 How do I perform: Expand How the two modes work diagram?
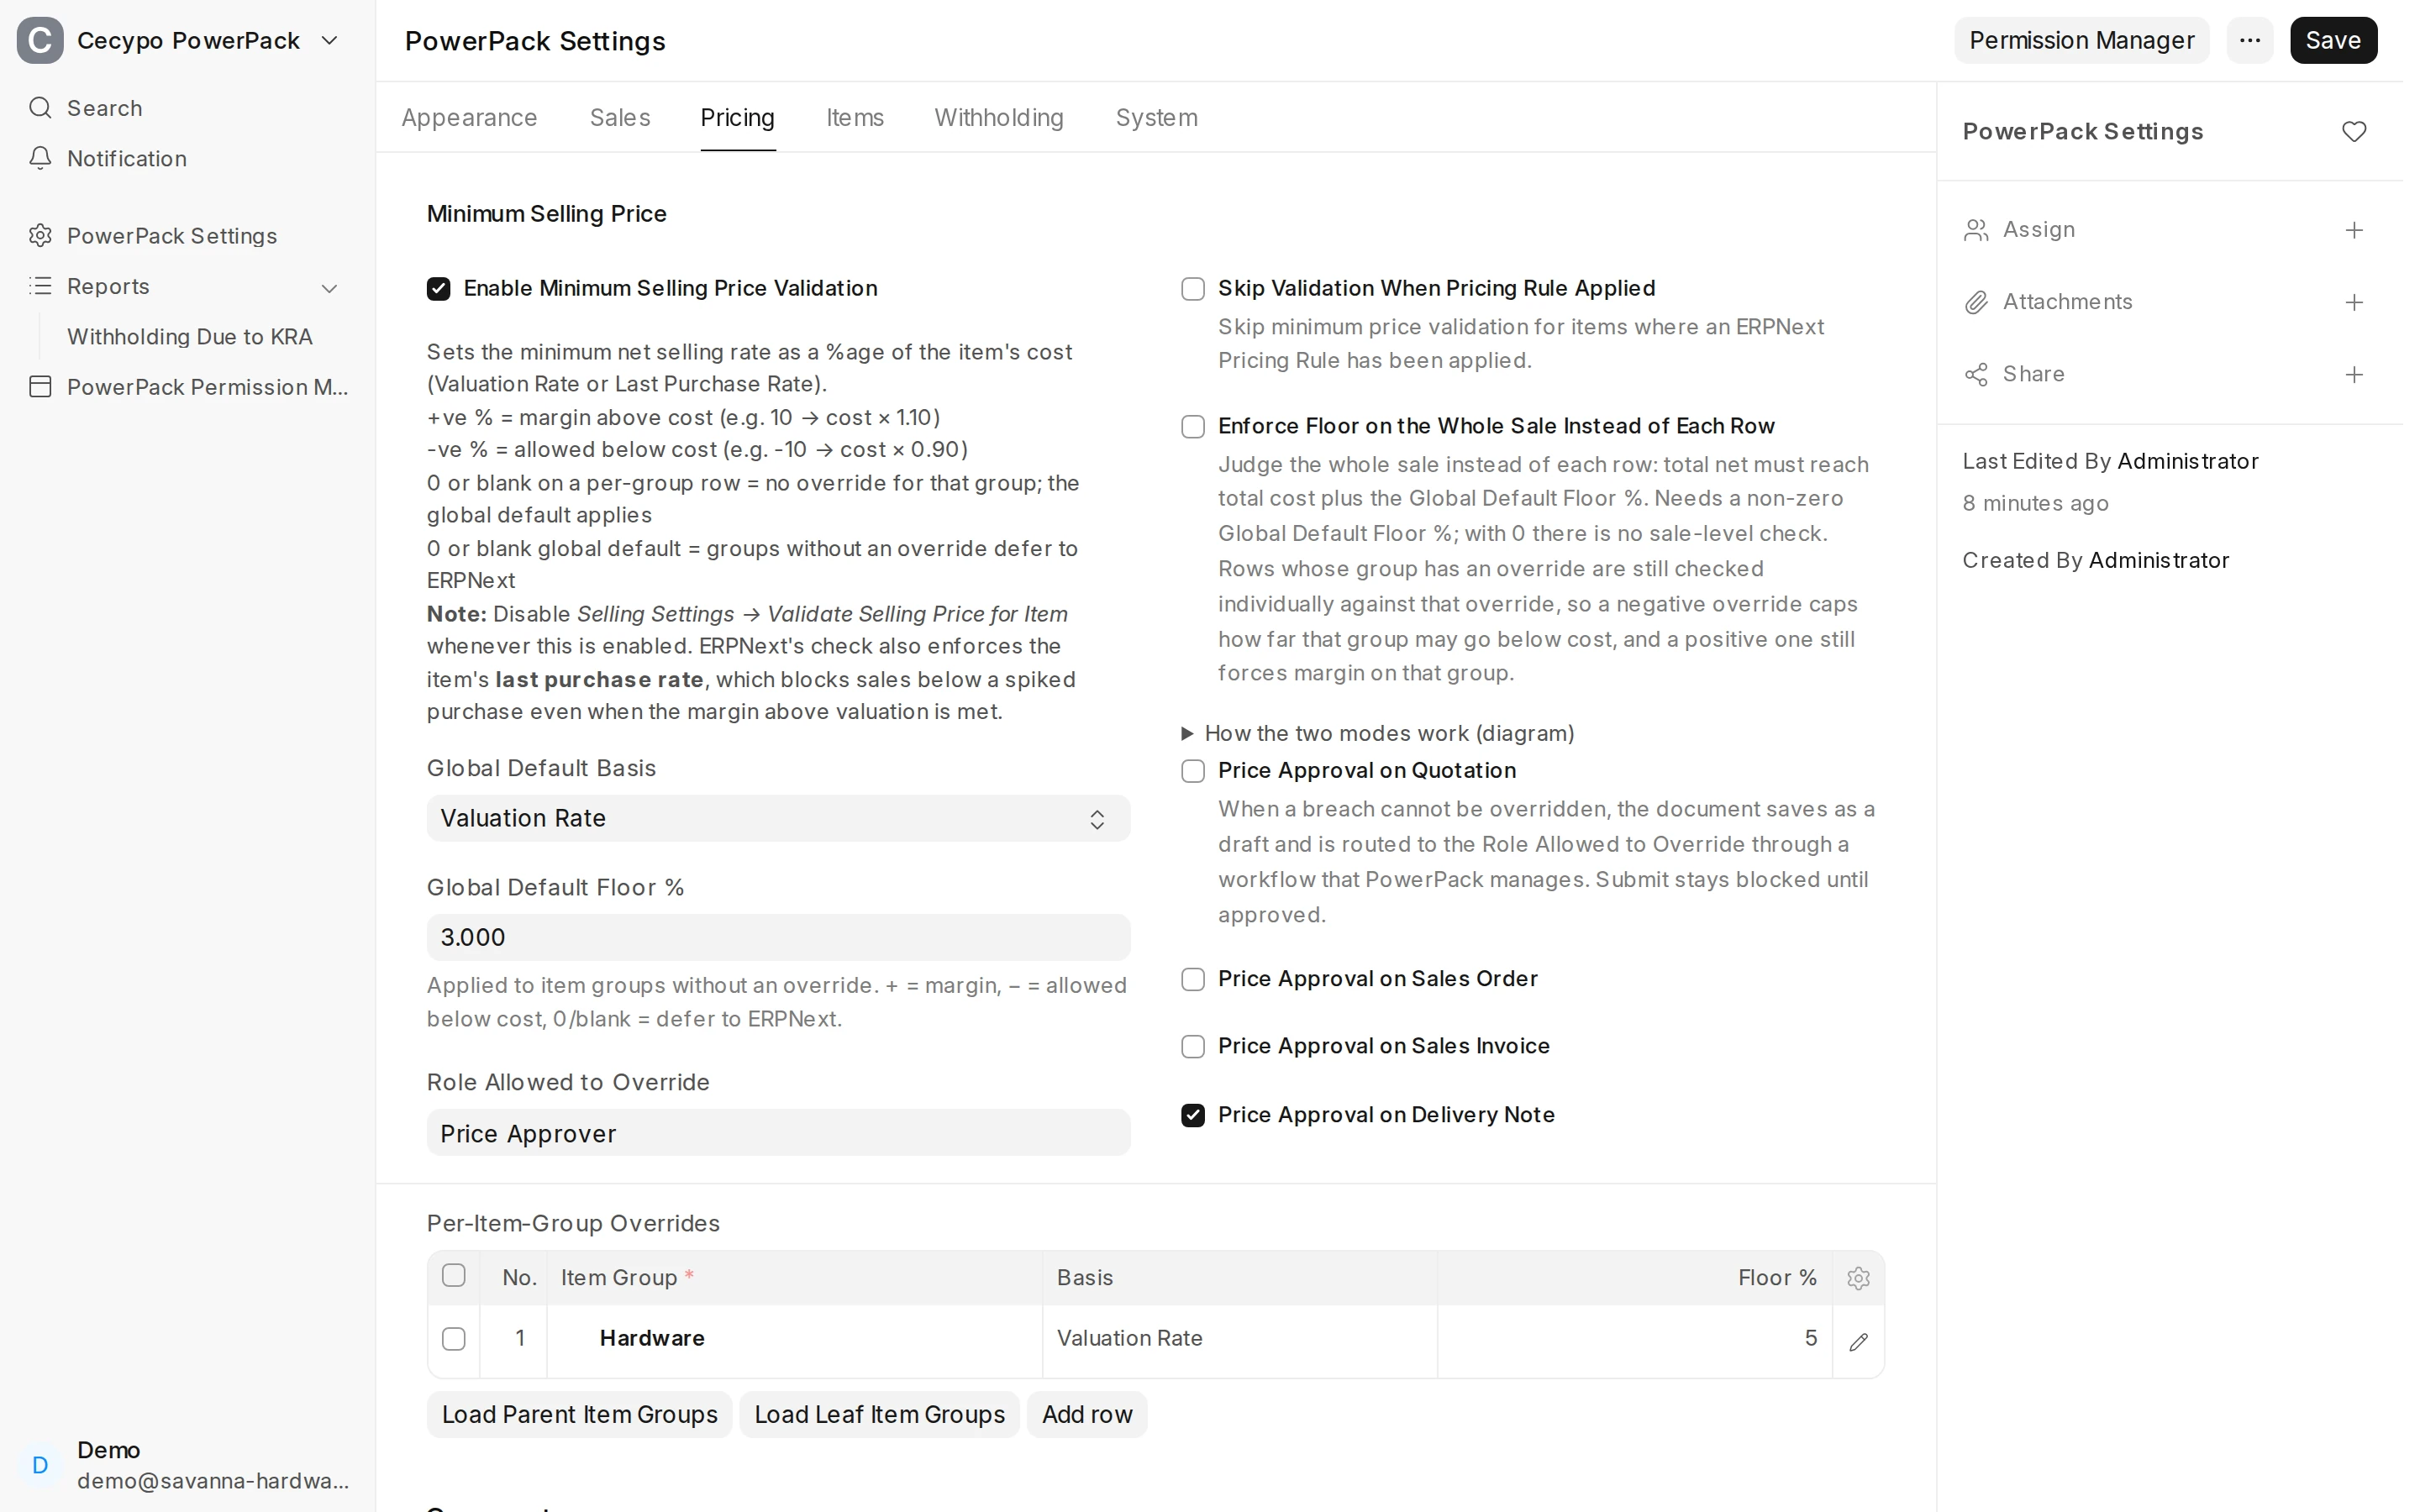coord(1378,733)
